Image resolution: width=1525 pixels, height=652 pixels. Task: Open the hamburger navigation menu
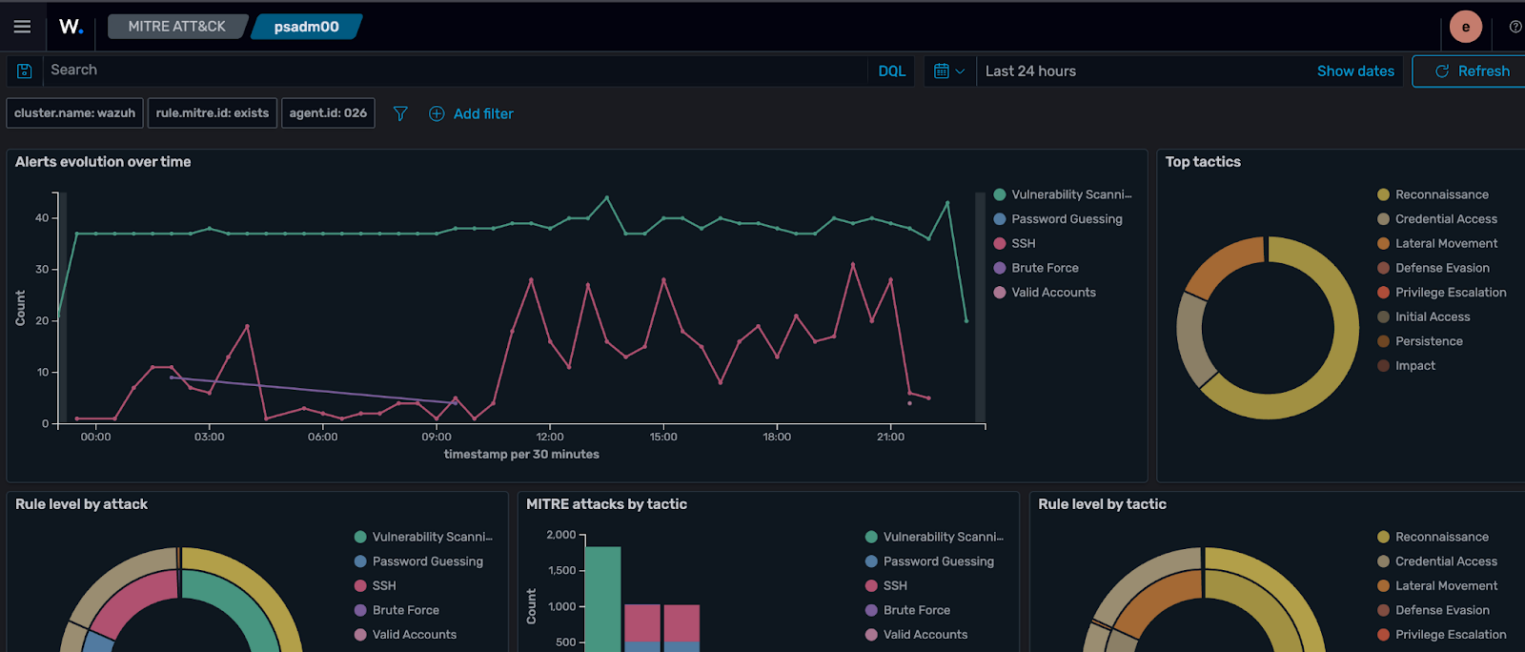click(x=22, y=27)
